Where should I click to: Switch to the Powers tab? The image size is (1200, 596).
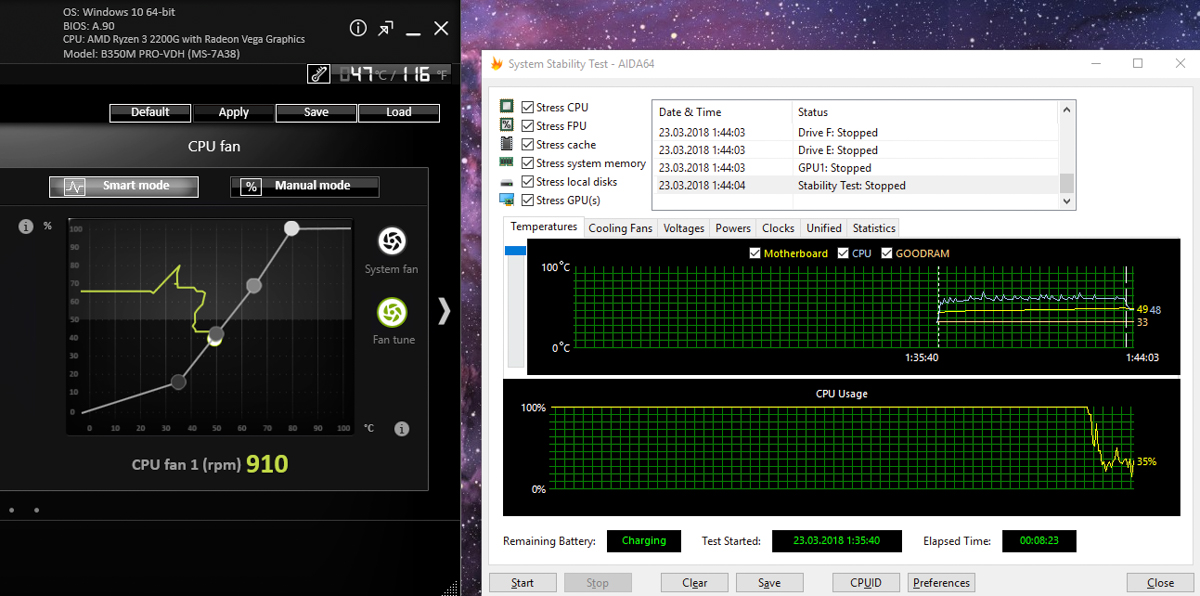tap(733, 228)
